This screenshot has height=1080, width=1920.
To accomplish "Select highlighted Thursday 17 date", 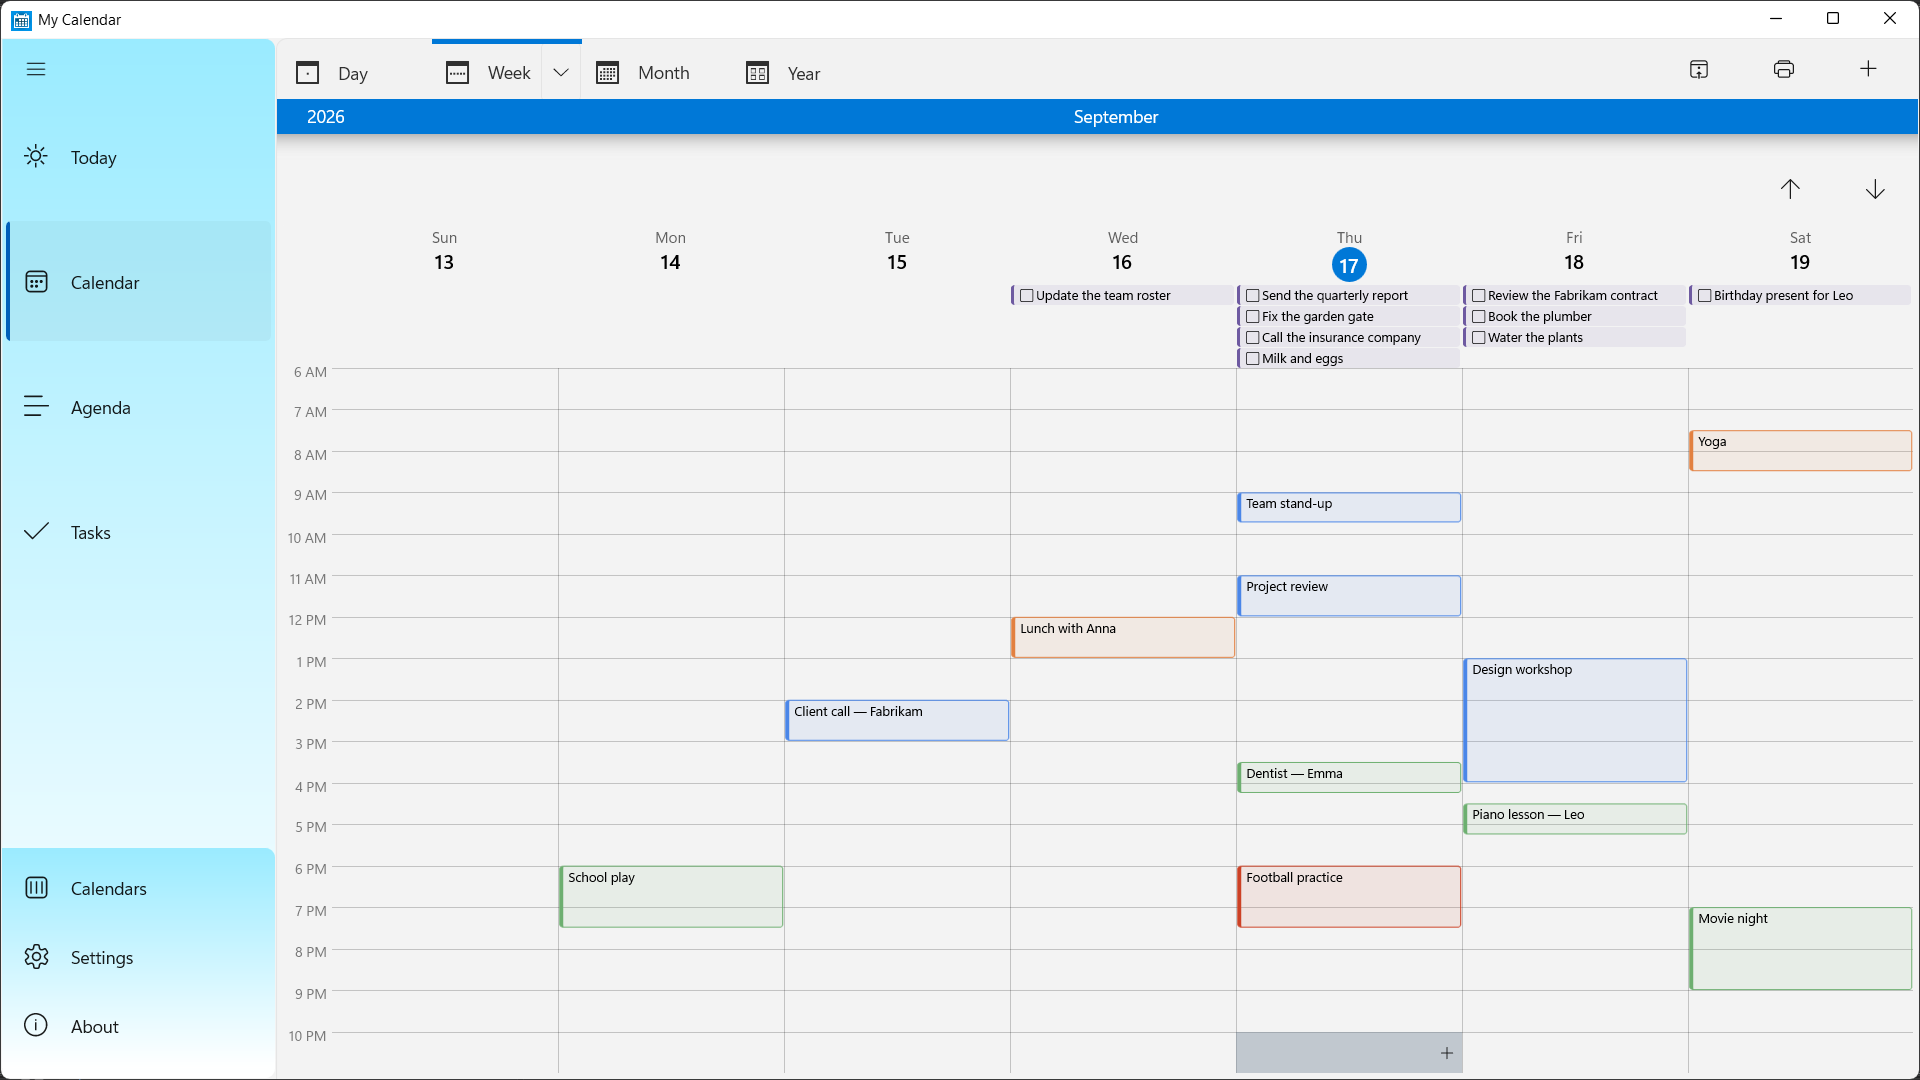I will pyautogui.click(x=1349, y=265).
